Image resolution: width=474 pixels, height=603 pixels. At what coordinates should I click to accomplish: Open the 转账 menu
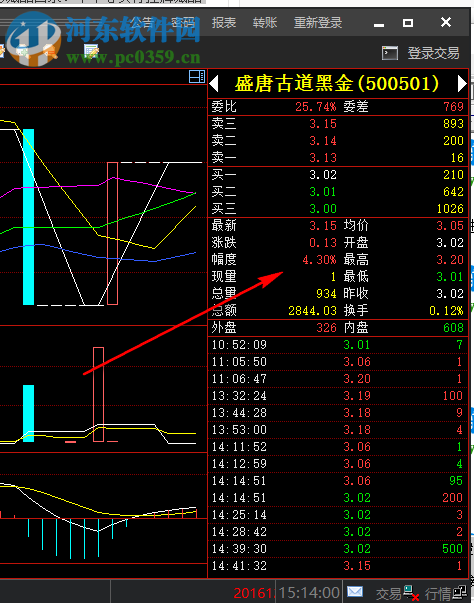point(265,23)
